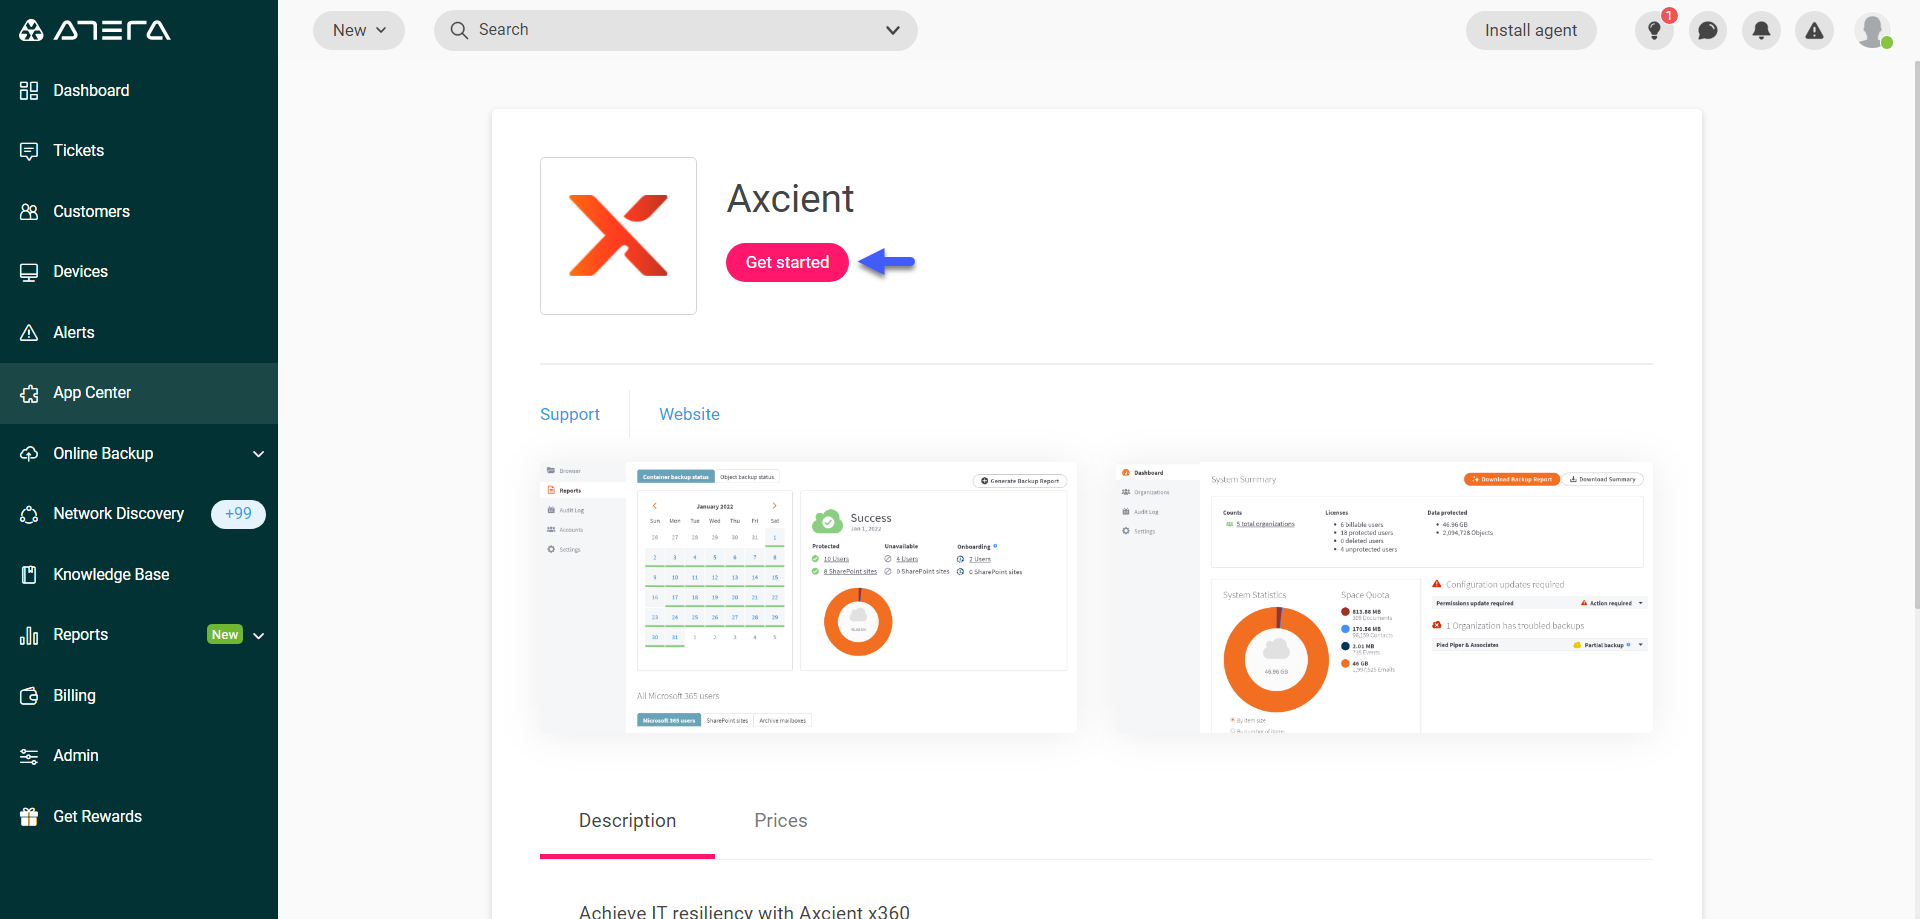Click the Atera logo
Viewport: 1920px width, 919px height.
tap(95, 30)
